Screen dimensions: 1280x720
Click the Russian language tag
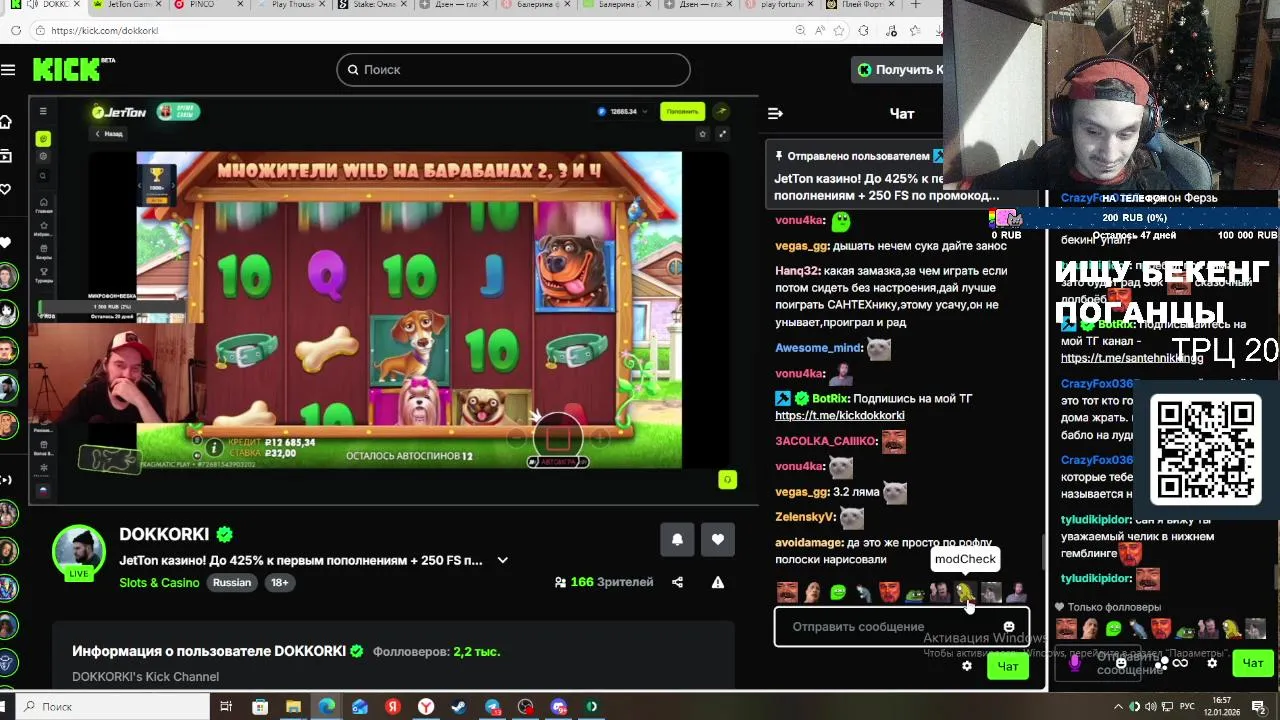pyautogui.click(x=231, y=582)
